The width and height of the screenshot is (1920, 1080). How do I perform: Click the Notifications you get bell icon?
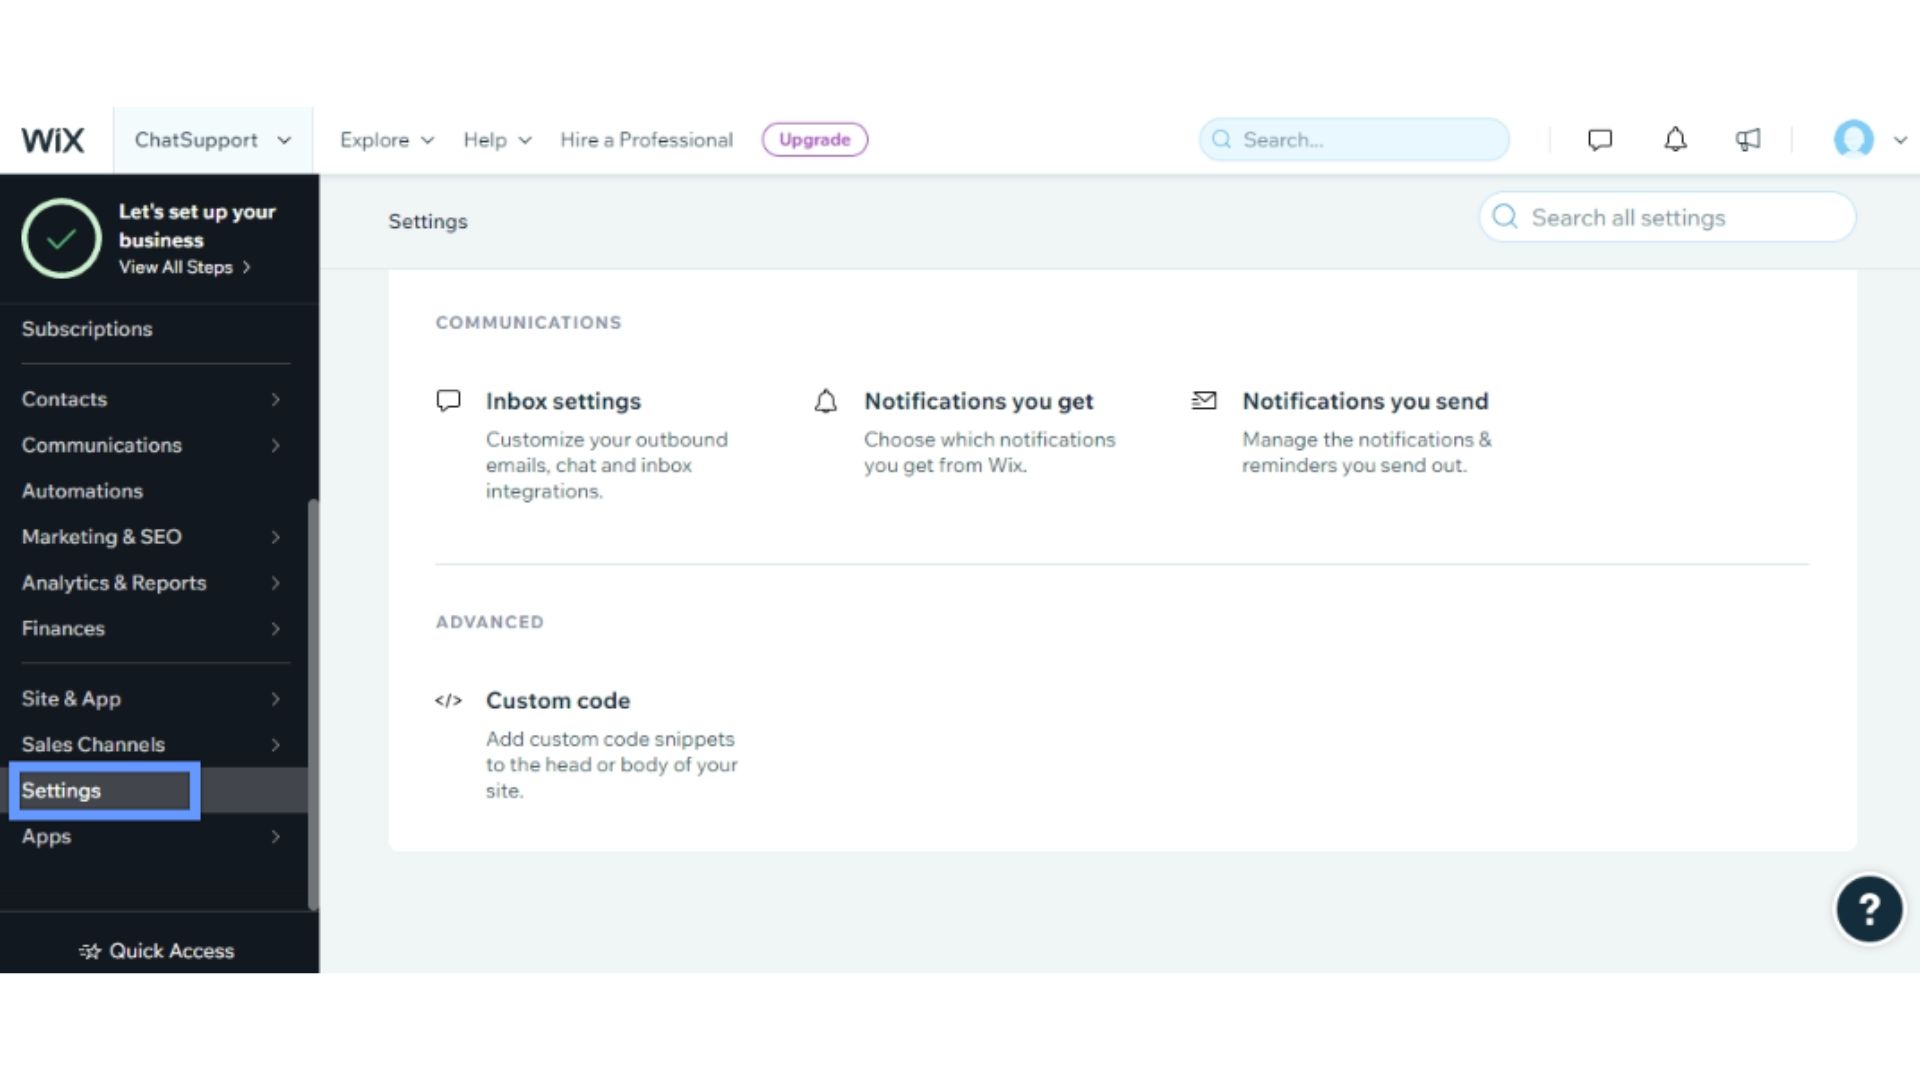[x=825, y=400]
